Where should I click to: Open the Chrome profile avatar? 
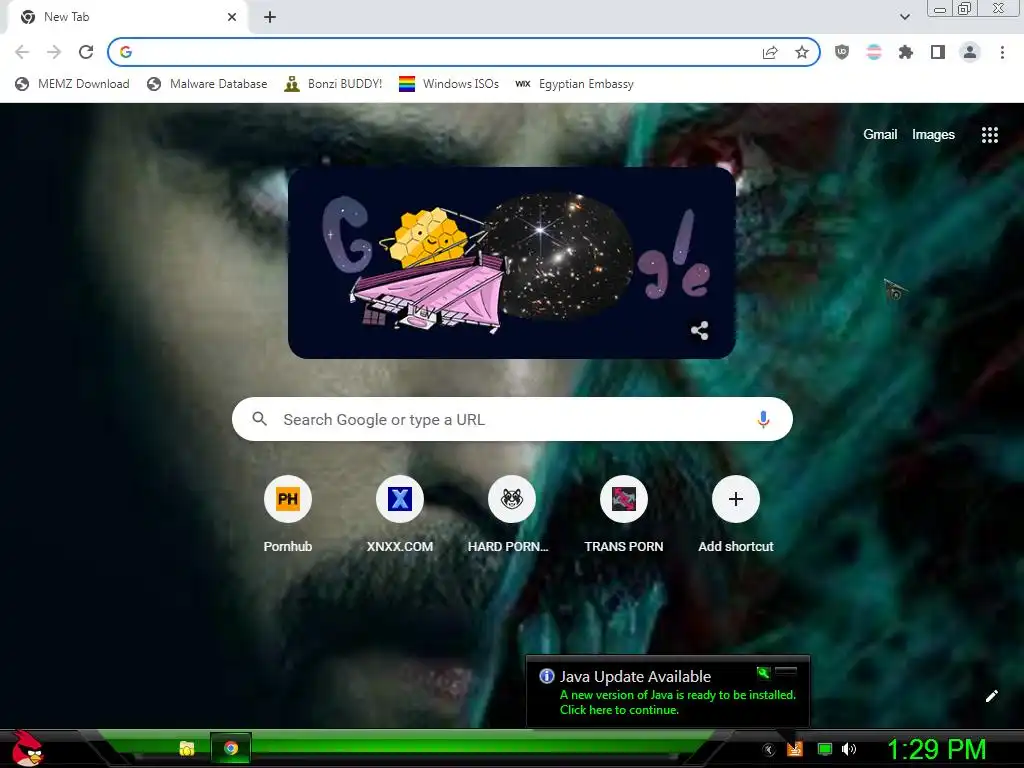click(970, 52)
